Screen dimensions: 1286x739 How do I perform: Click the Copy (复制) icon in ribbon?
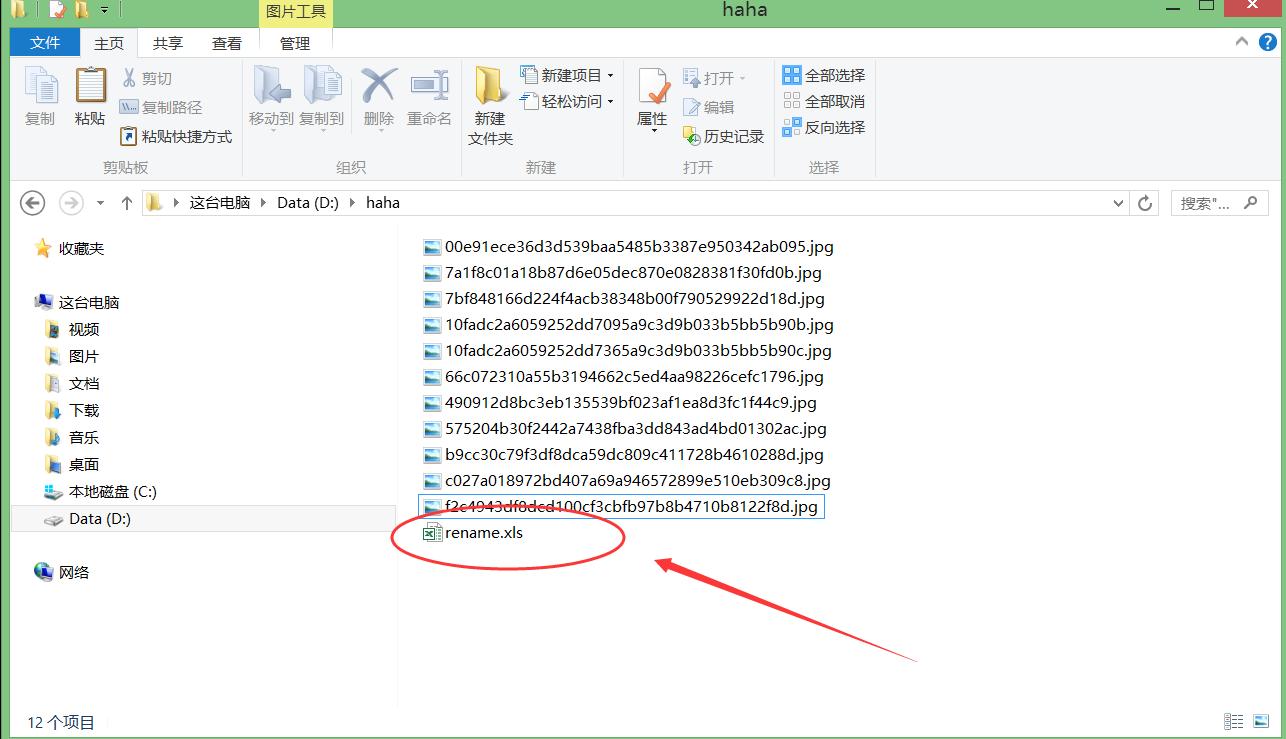click(x=40, y=95)
